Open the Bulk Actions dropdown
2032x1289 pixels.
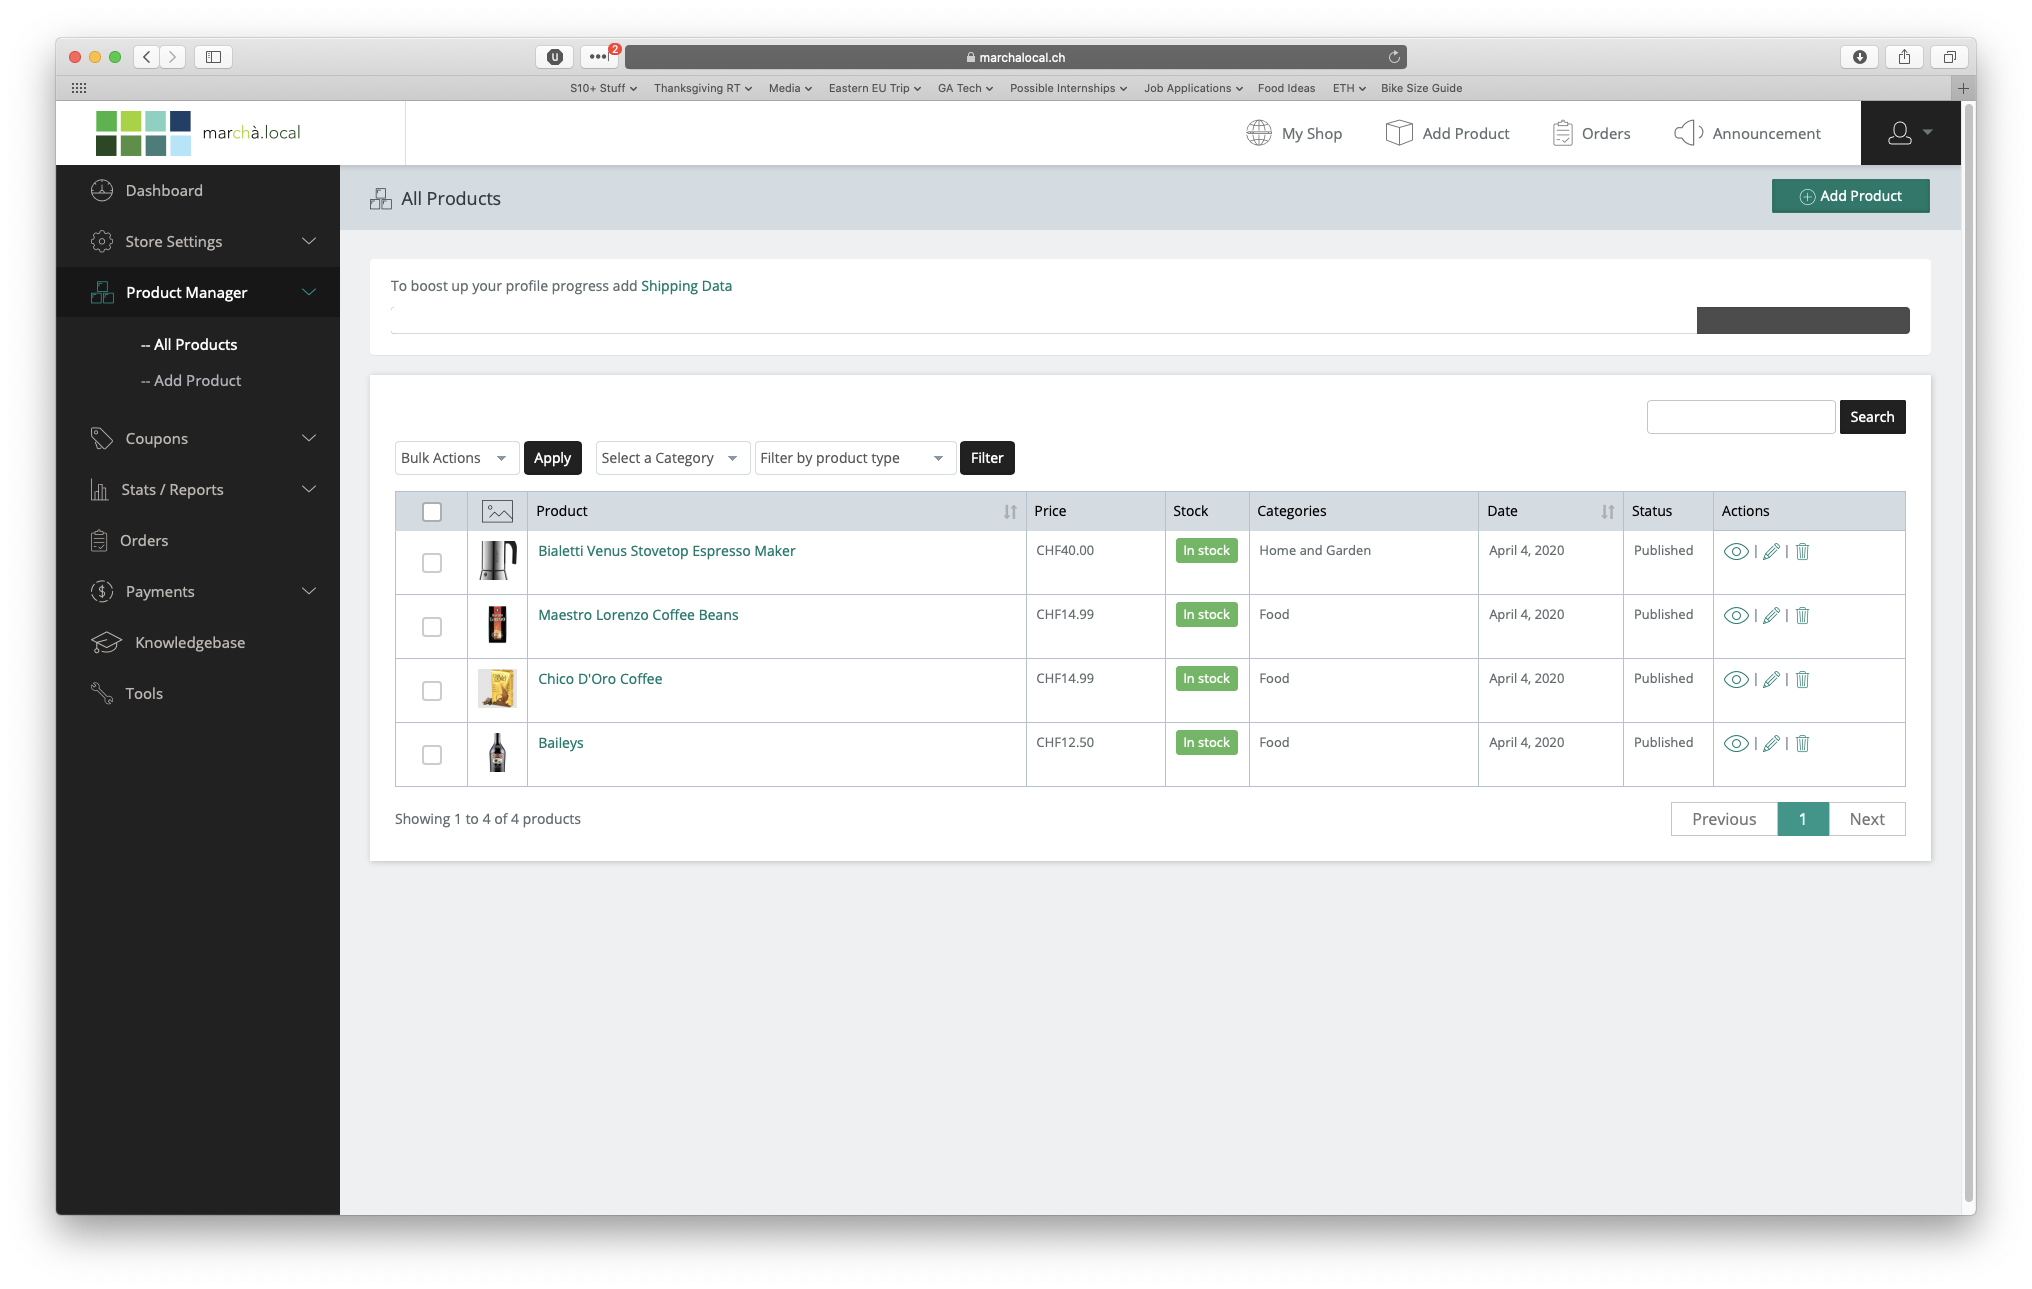tap(456, 458)
